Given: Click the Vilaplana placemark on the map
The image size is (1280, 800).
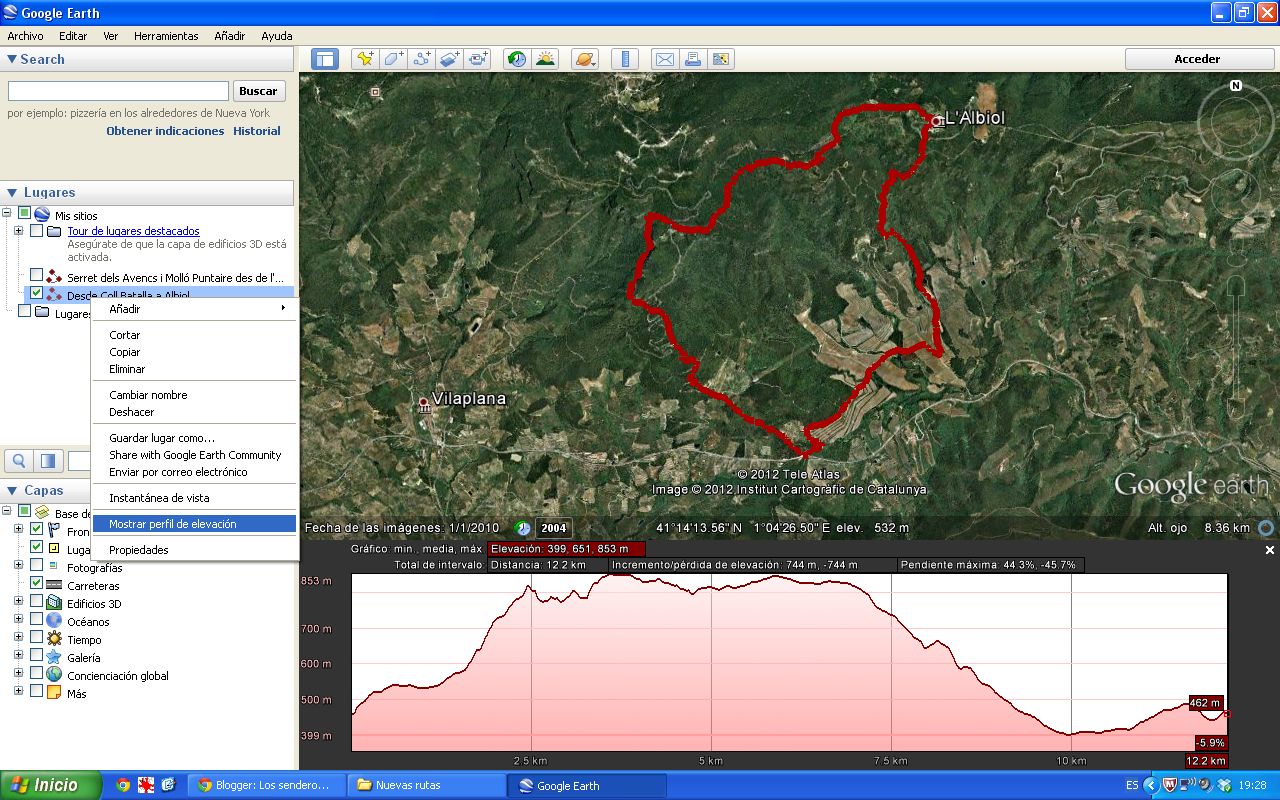Looking at the screenshot, I should pyautogui.click(x=424, y=404).
